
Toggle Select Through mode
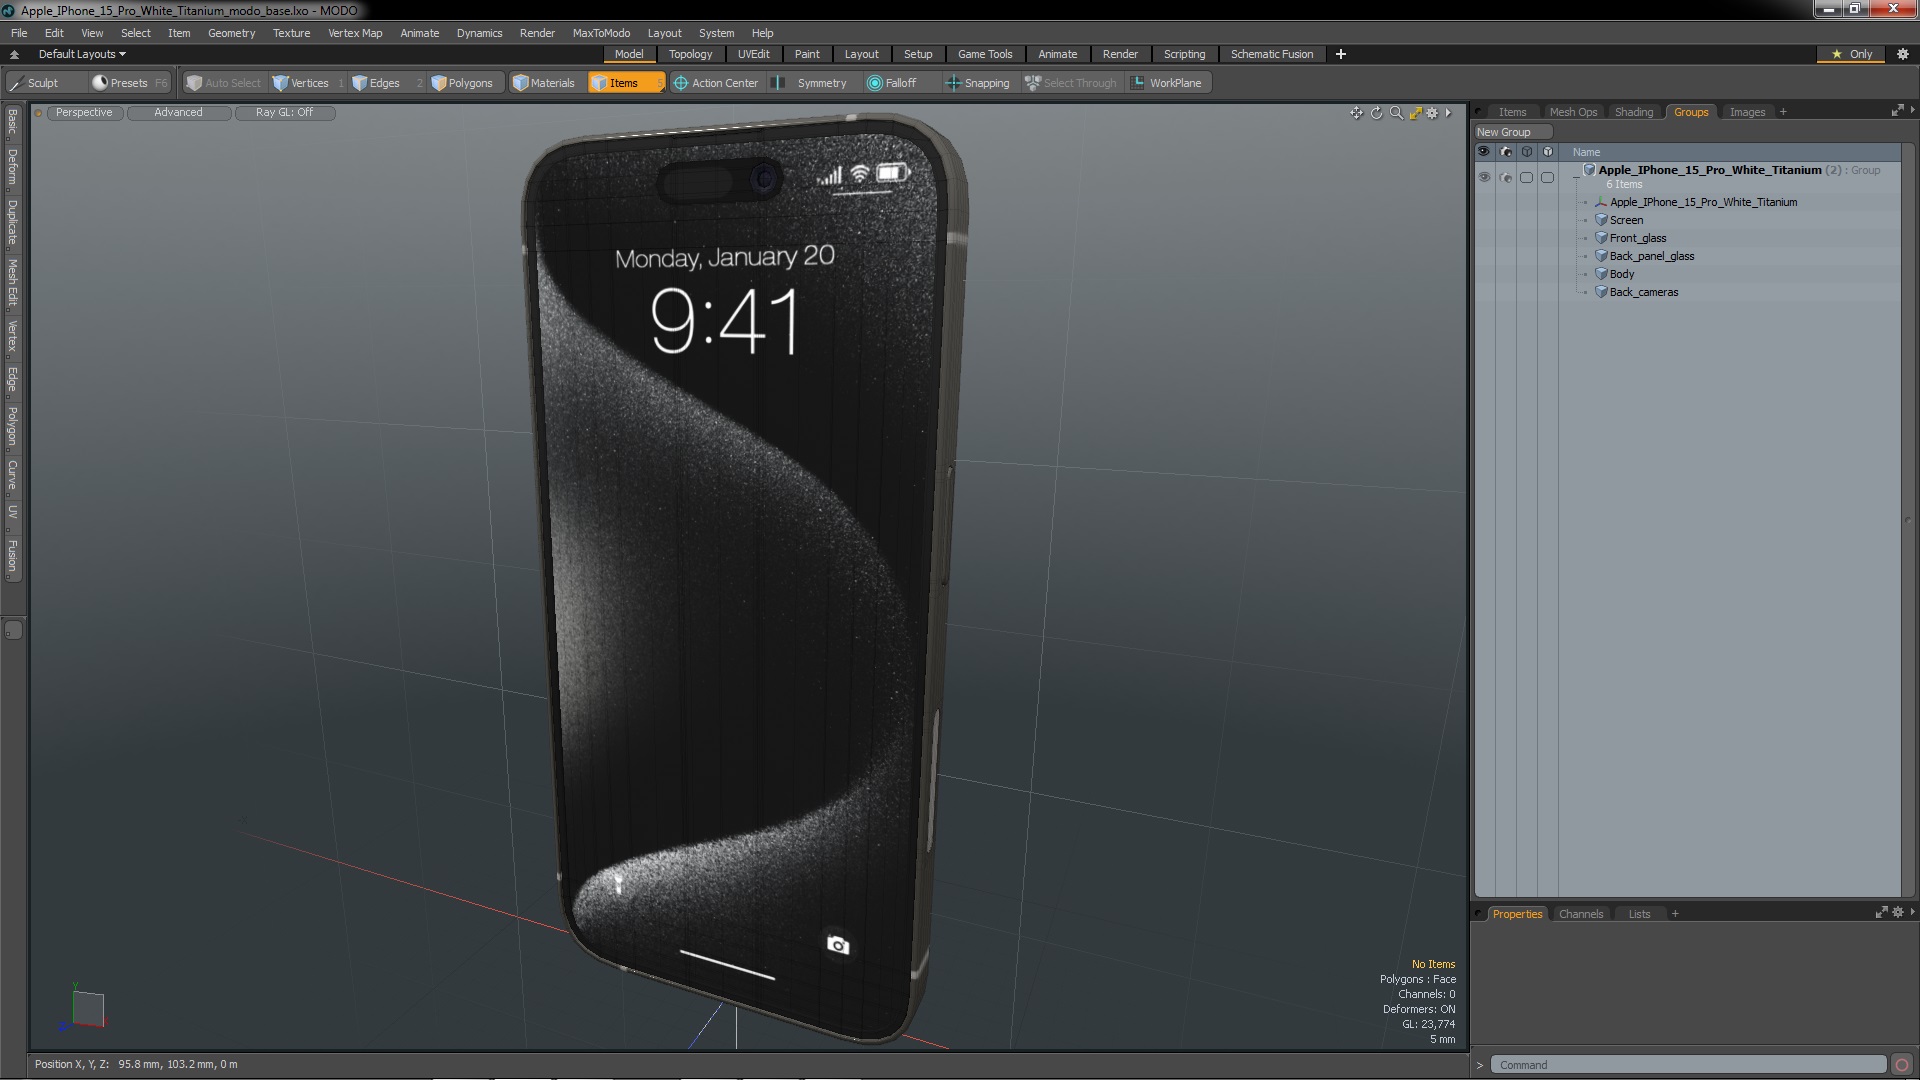pyautogui.click(x=1071, y=83)
